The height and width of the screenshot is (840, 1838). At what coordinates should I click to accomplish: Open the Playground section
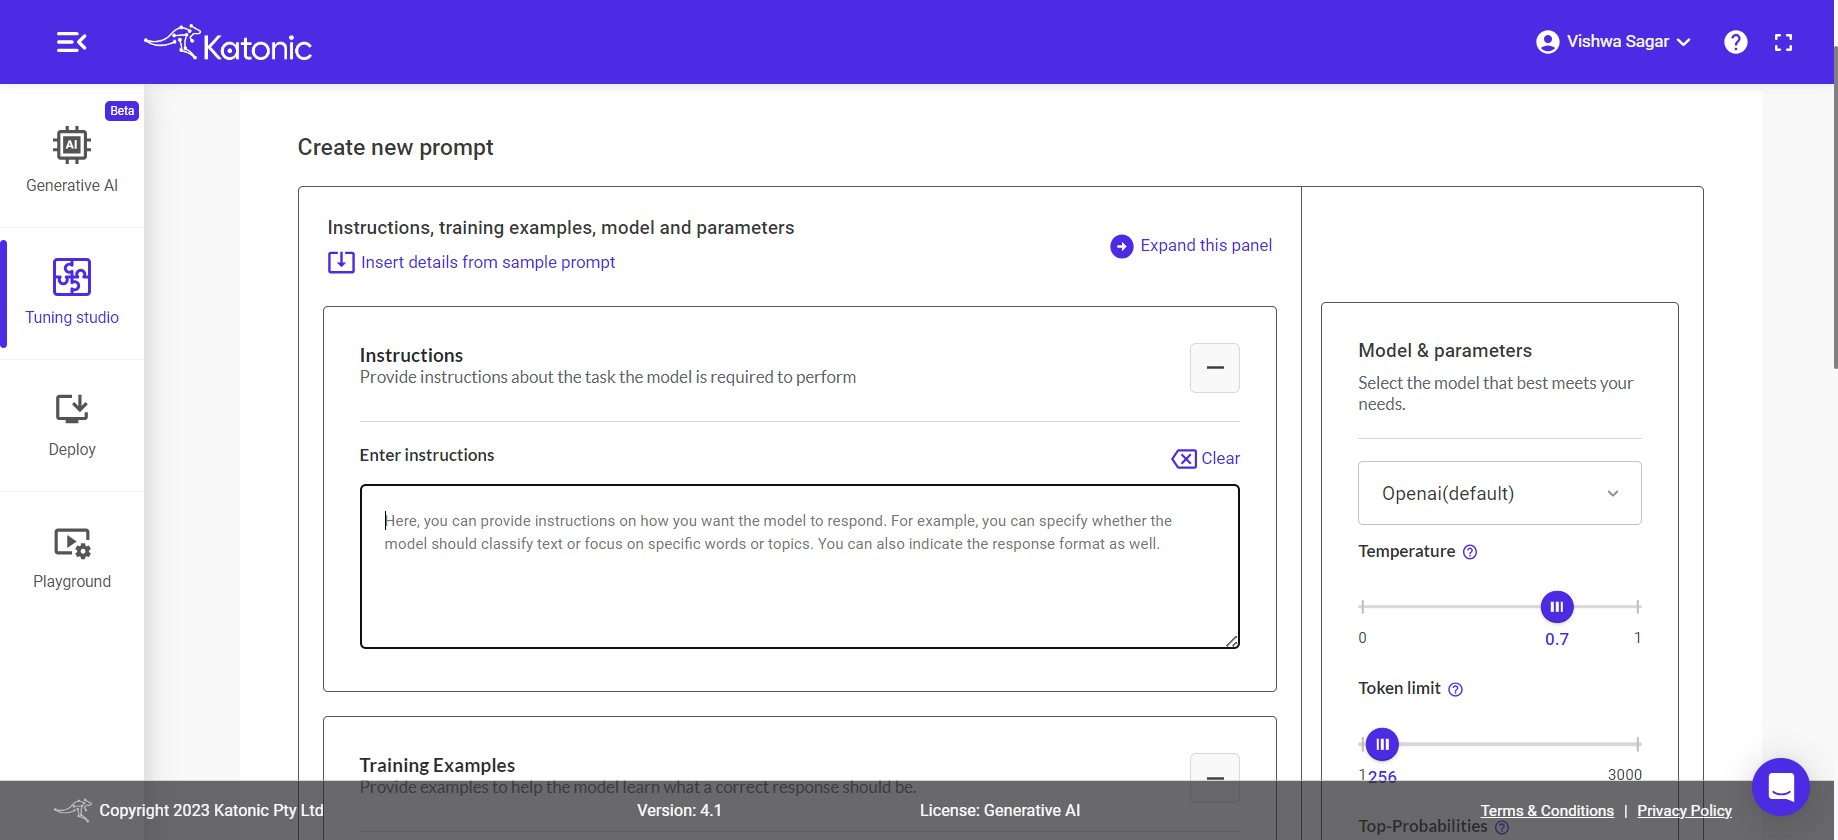pyautogui.click(x=72, y=558)
